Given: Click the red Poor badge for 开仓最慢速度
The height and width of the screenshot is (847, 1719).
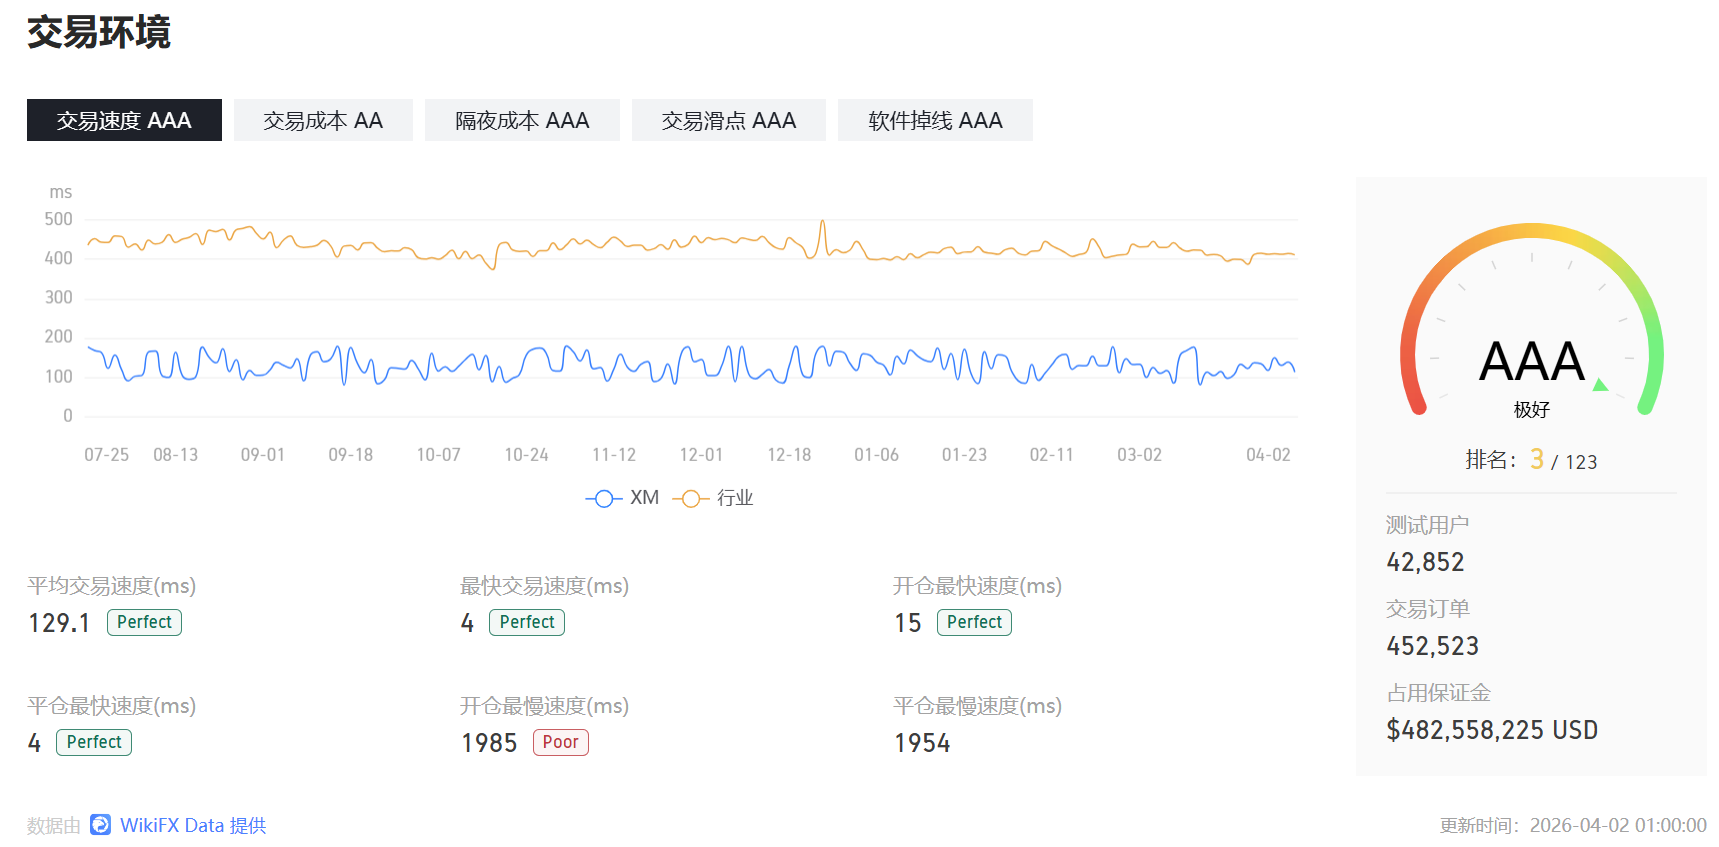Looking at the screenshot, I should coord(560,742).
